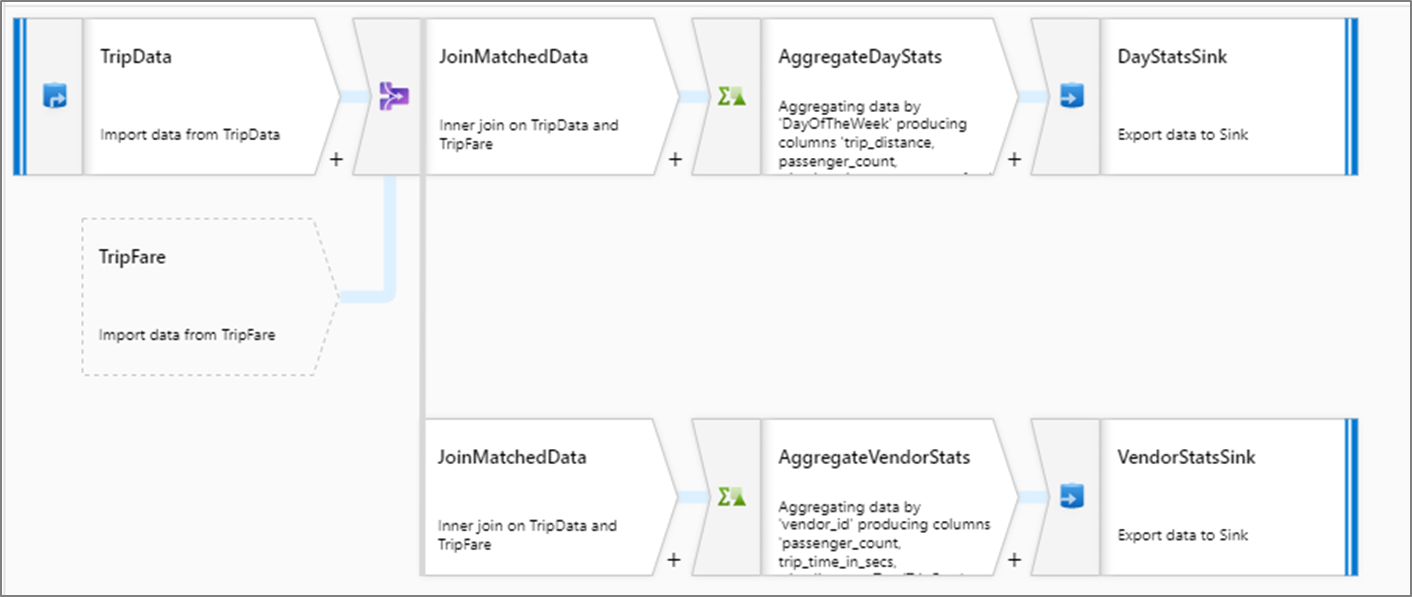Viewport: 1412px width, 597px height.
Task: Select the TripData source node title
Action: pyautogui.click(x=136, y=57)
